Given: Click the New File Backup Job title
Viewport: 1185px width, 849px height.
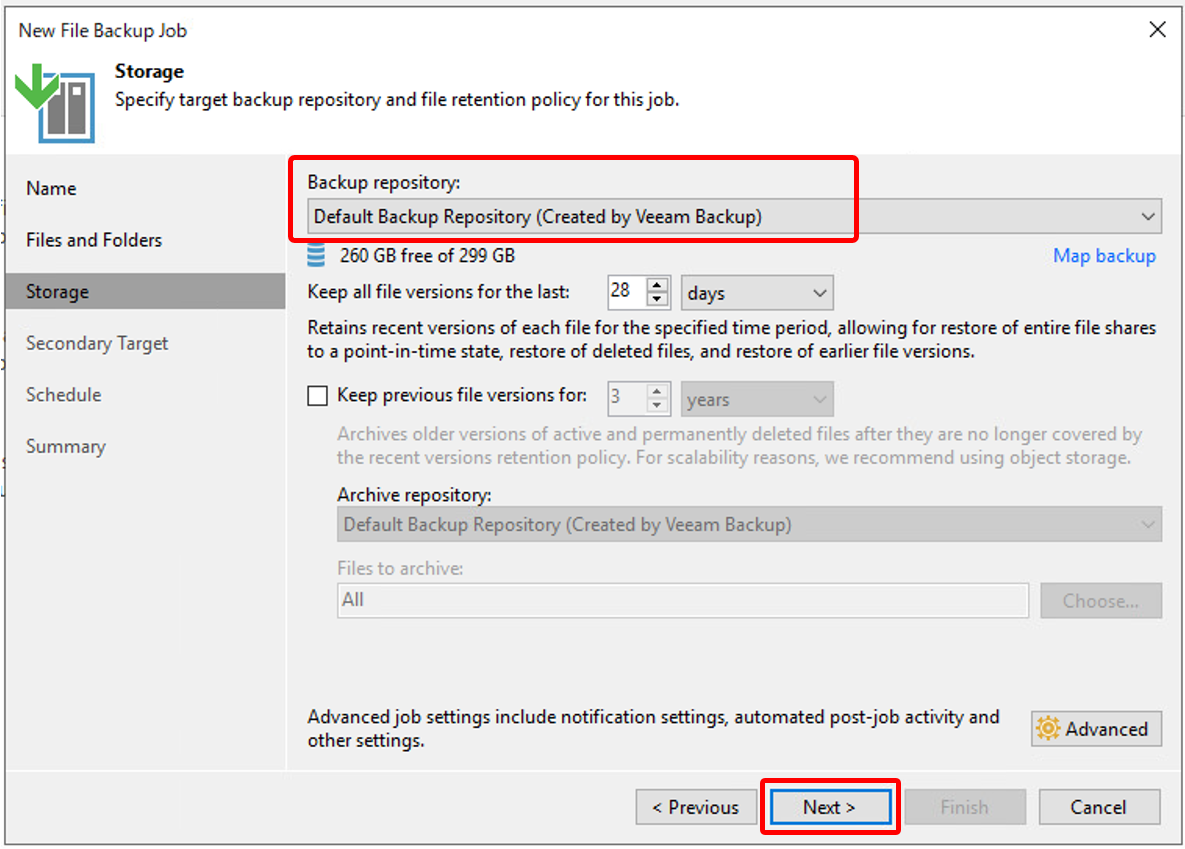Looking at the screenshot, I should tap(103, 31).
